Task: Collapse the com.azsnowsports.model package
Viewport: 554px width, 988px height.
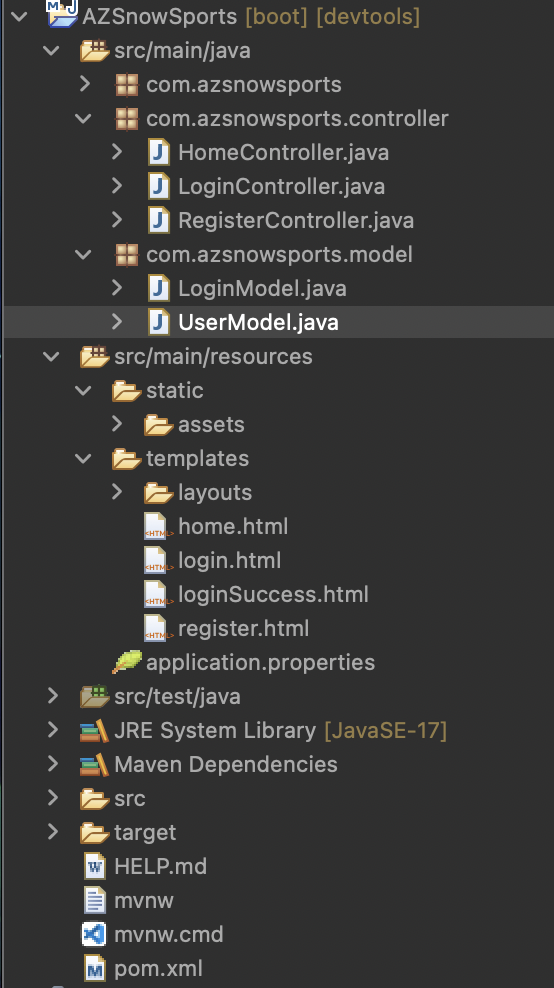Action: tap(84, 255)
